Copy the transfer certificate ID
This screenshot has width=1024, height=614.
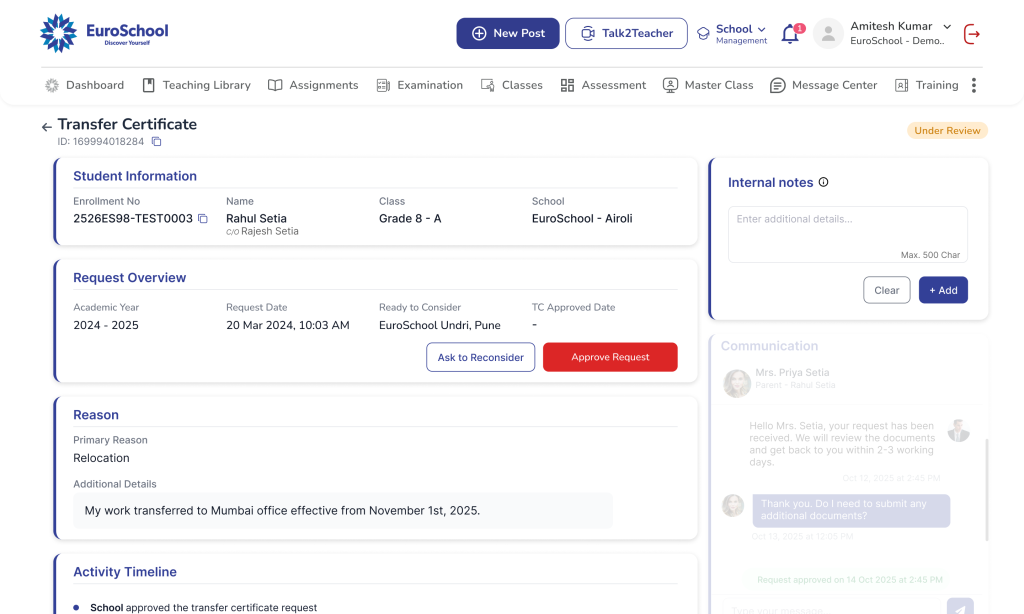tap(156, 142)
